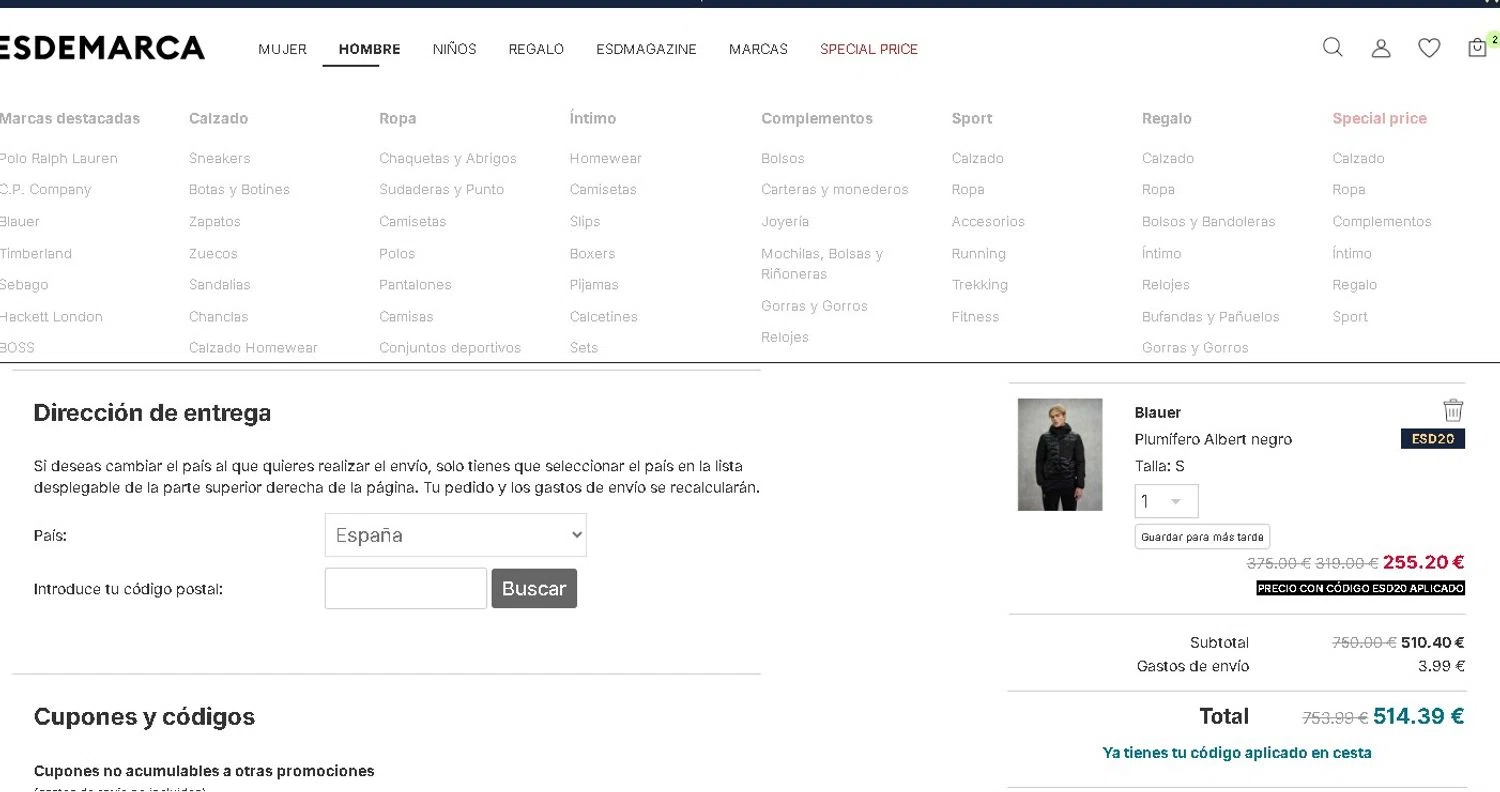The width and height of the screenshot is (1500, 792).
Task: Open Hackett London brand link
Action: 51,316
